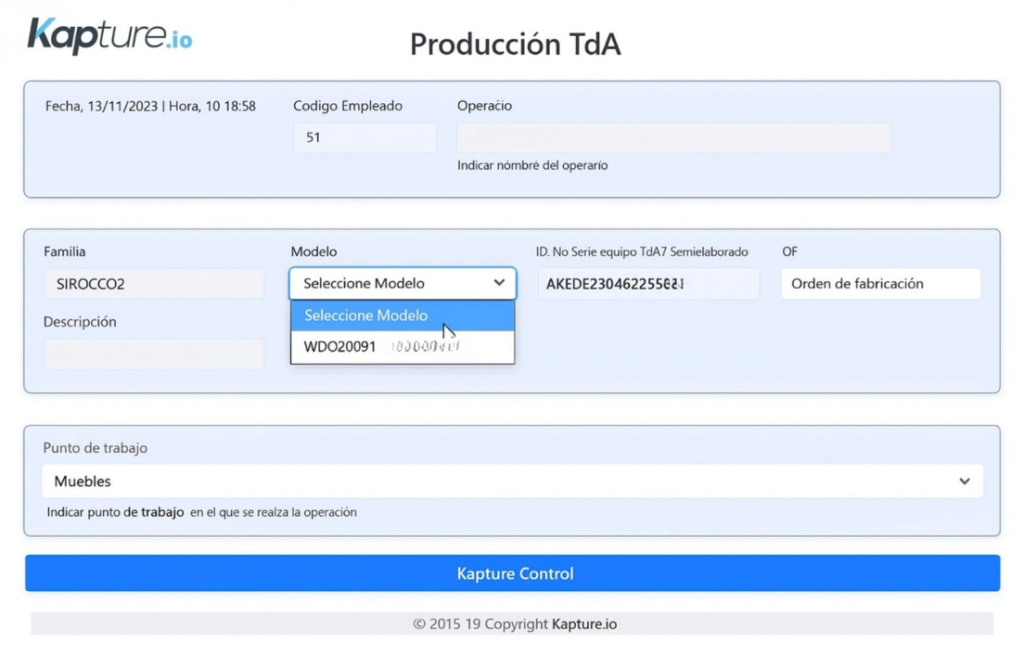Click the Fecha 13/11/2023 date text
This screenshot has height=655, width=1024.
click(x=150, y=106)
